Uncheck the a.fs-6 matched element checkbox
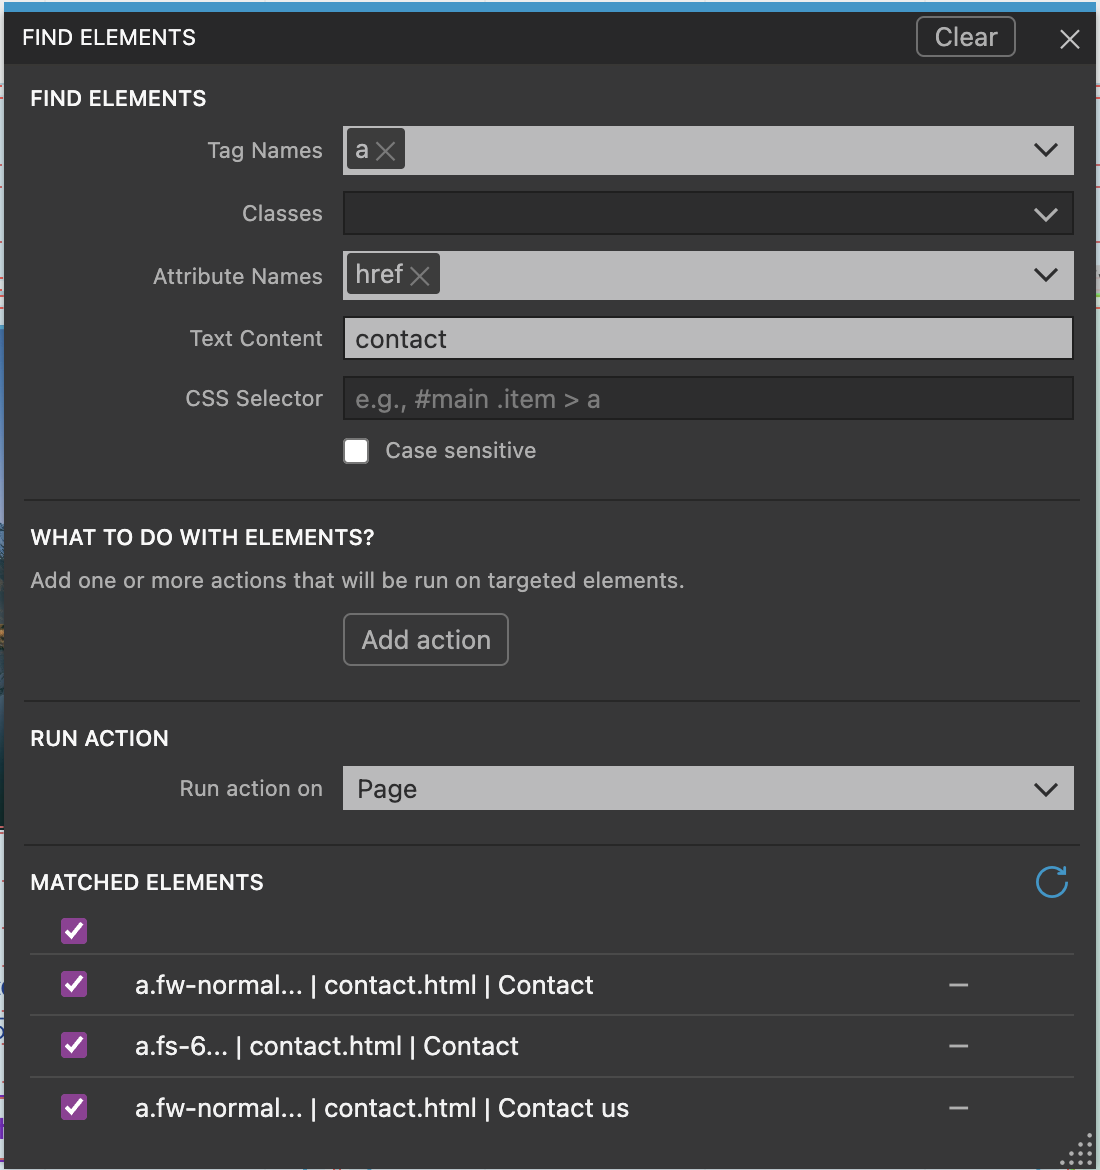This screenshot has height=1170, width=1100. (74, 1045)
